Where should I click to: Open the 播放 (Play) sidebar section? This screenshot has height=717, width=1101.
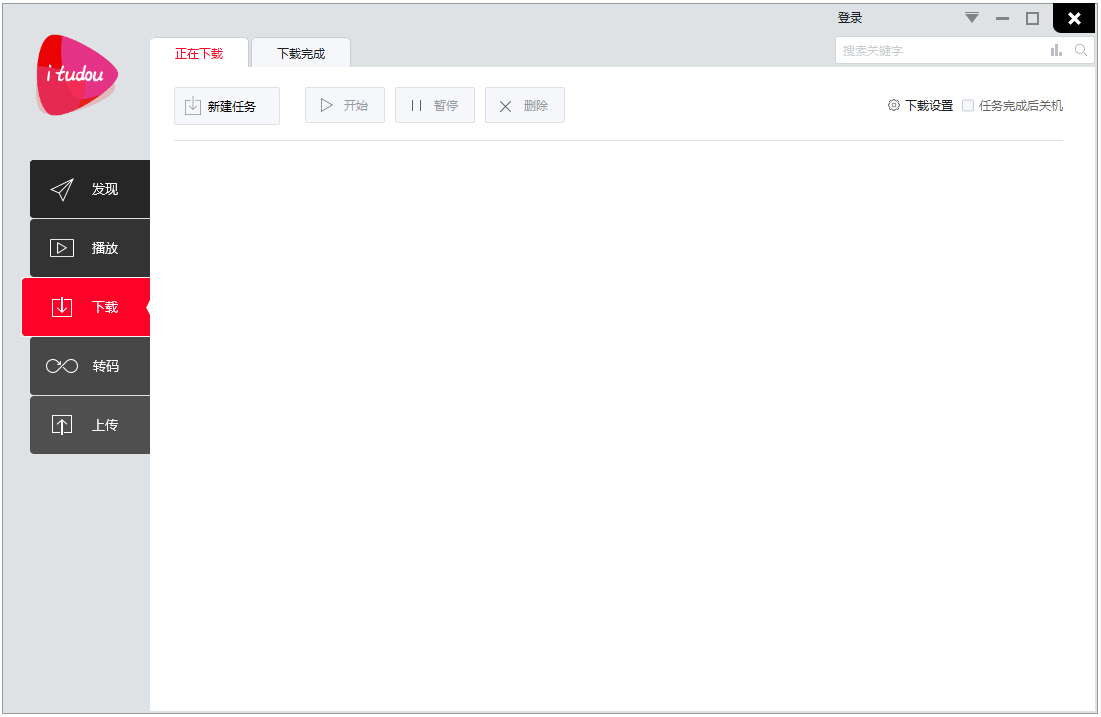90,248
